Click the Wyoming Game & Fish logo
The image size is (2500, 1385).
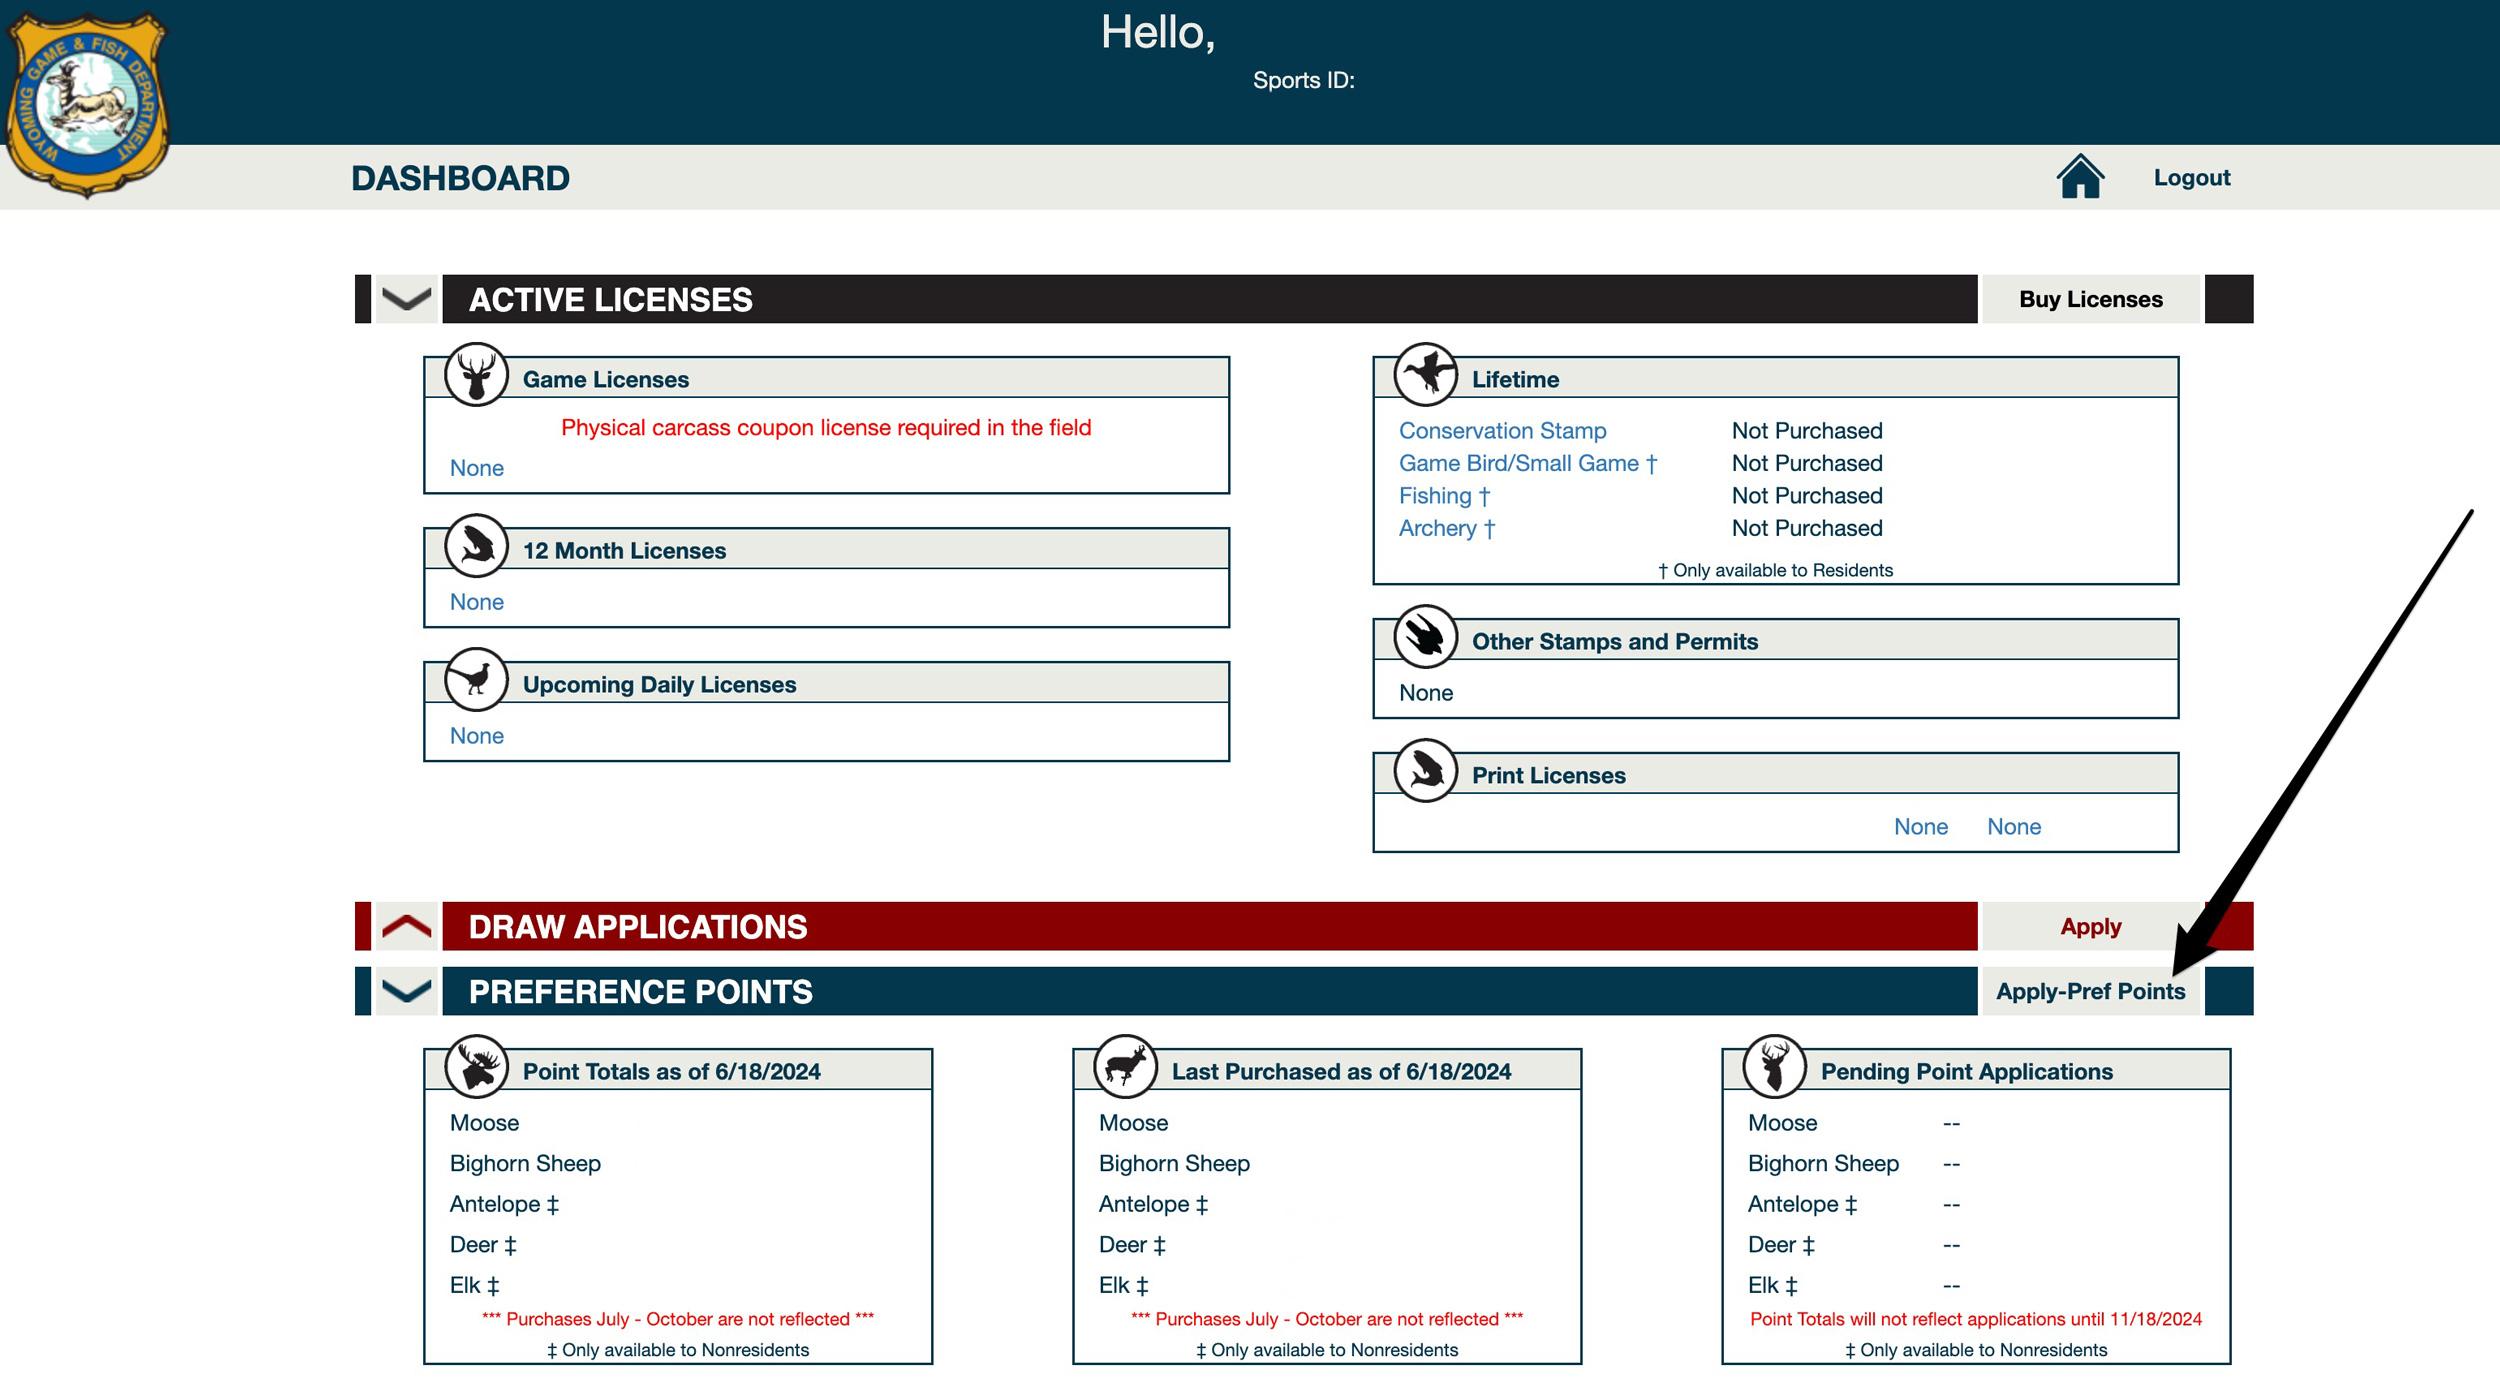[x=87, y=102]
